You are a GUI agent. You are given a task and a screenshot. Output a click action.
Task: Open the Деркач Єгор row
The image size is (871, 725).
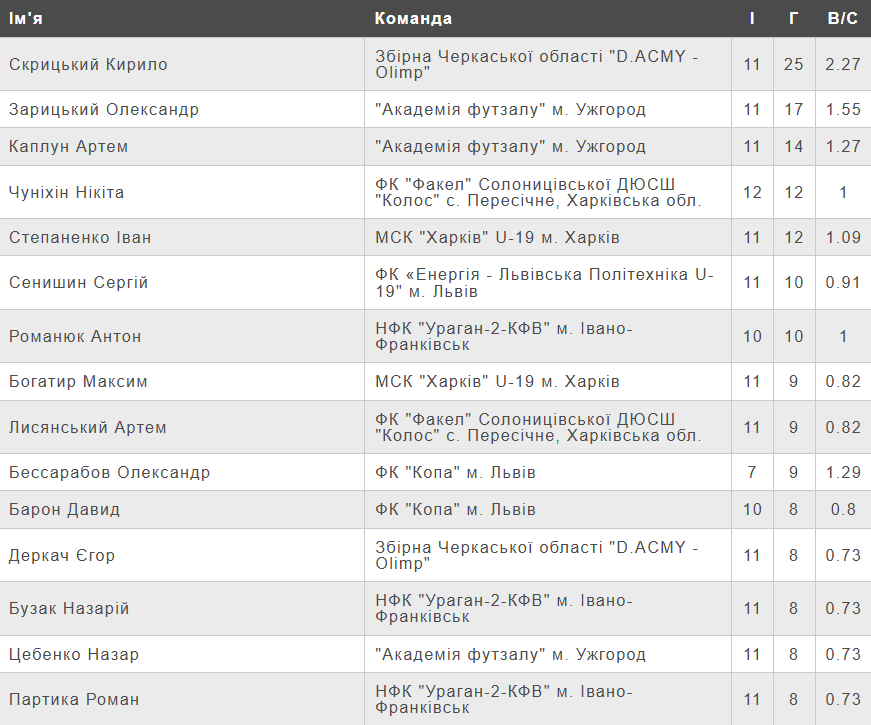(x=62, y=555)
